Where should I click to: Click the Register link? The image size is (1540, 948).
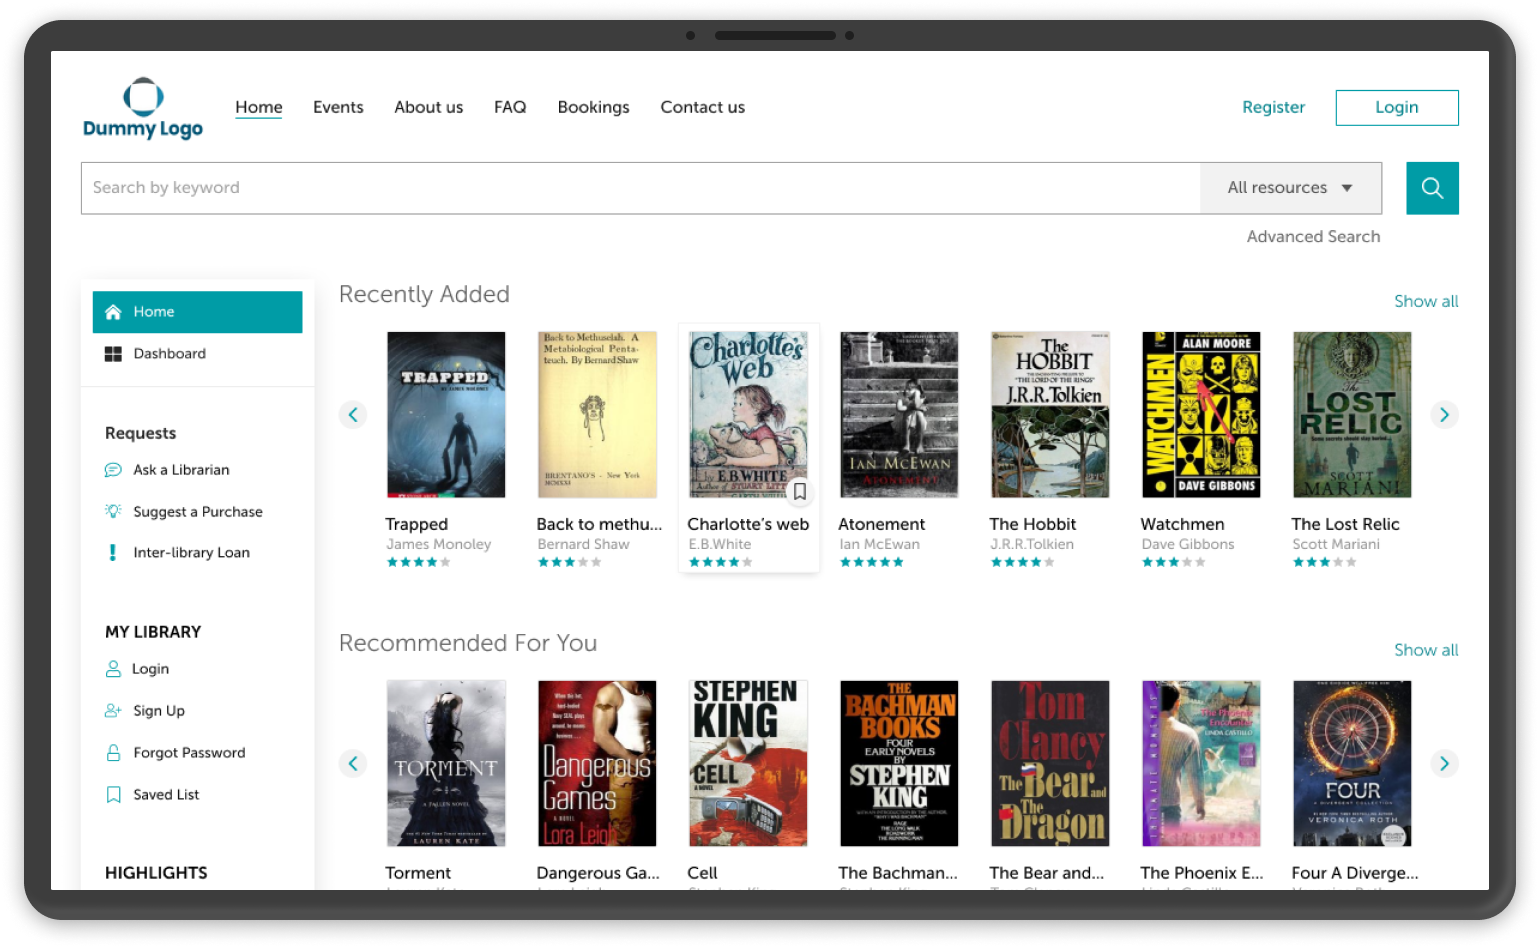click(1273, 107)
